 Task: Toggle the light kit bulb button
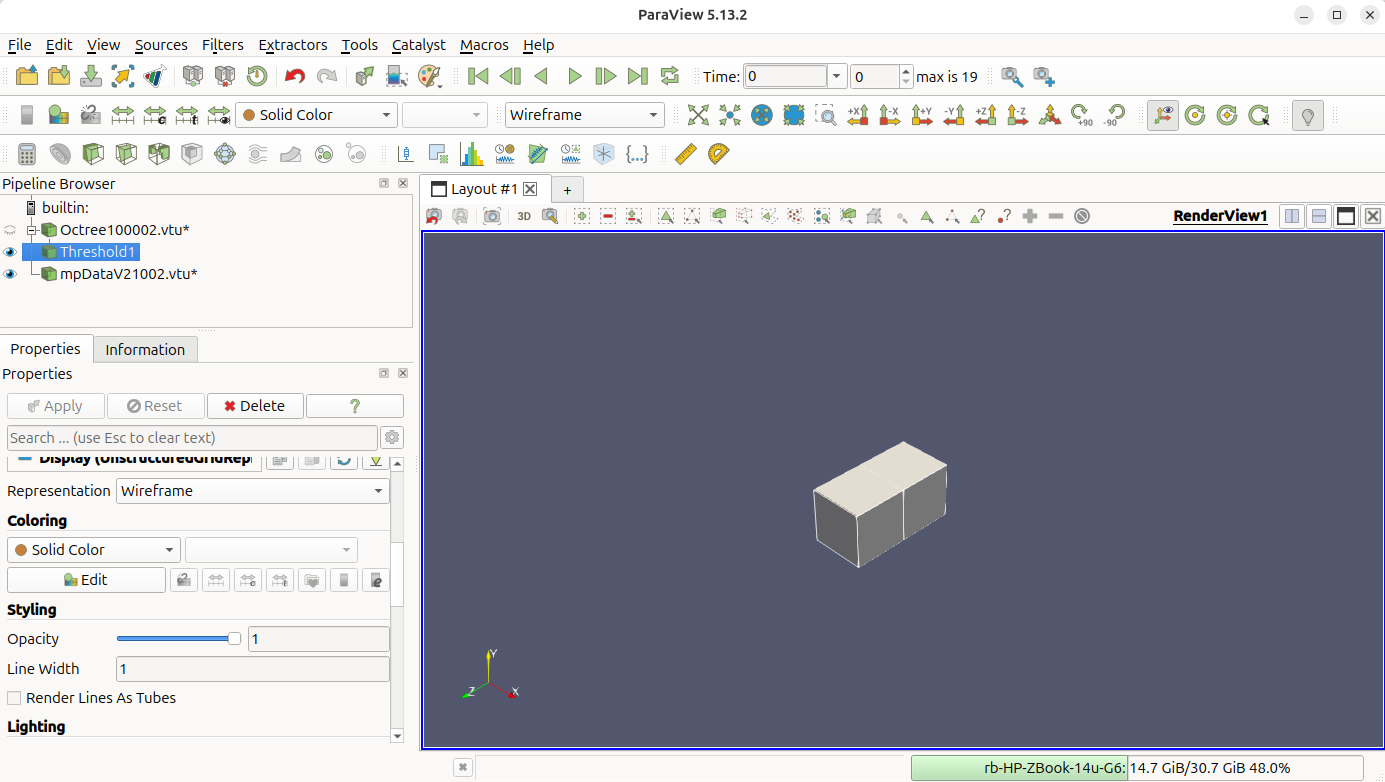coord(1307,115)
